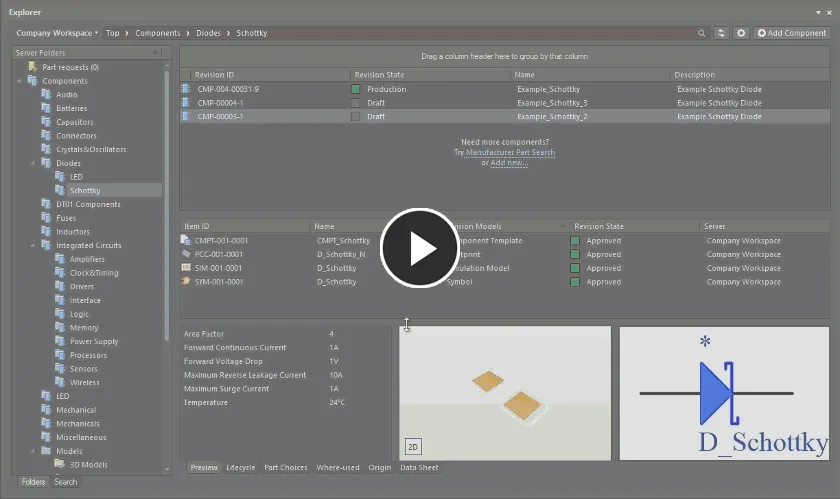Select the DT01 Components folder icon

tap(46, 204)
